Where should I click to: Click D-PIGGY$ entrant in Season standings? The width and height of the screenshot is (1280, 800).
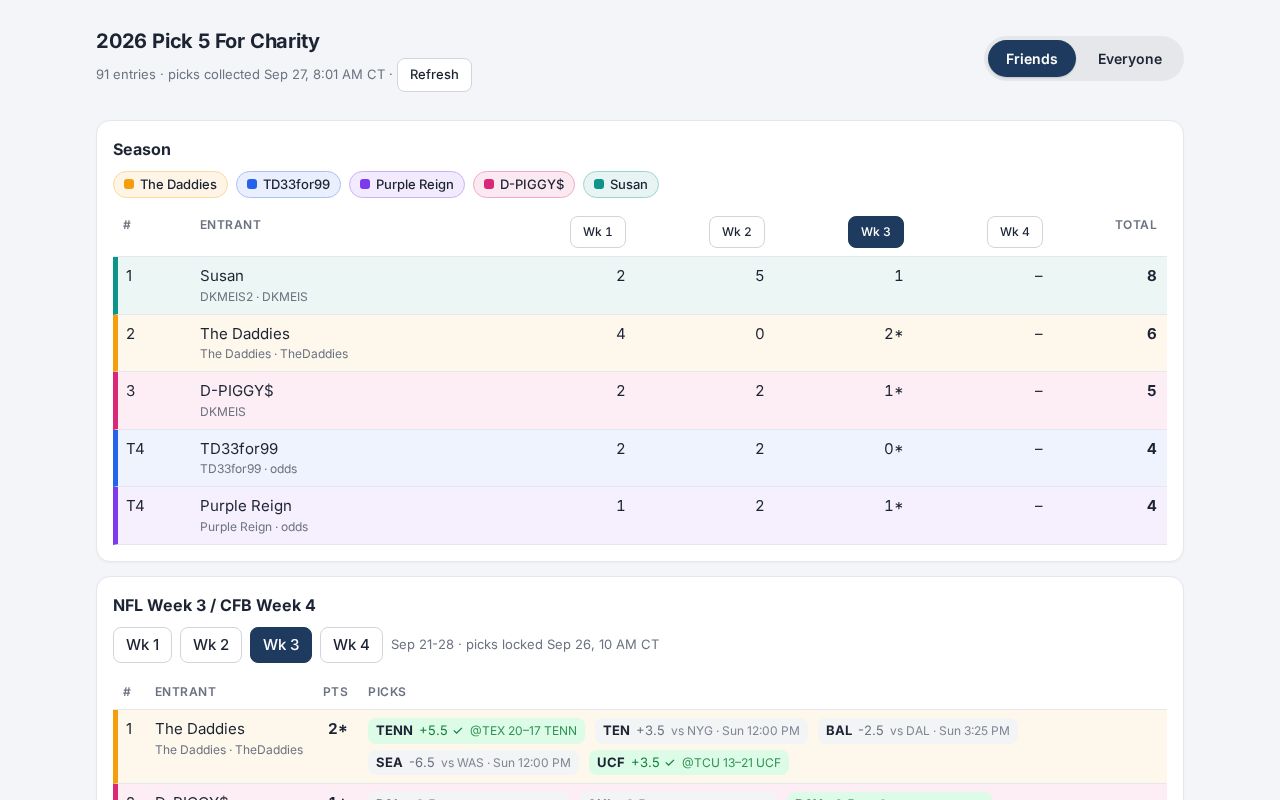pyautogui.click(x=237, y=391)
